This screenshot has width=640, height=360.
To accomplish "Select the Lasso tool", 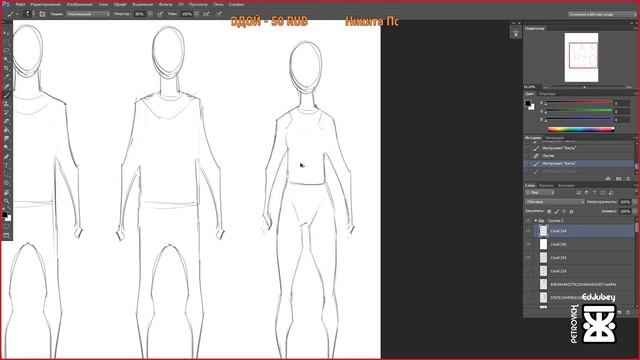I will tap(7, 51).
